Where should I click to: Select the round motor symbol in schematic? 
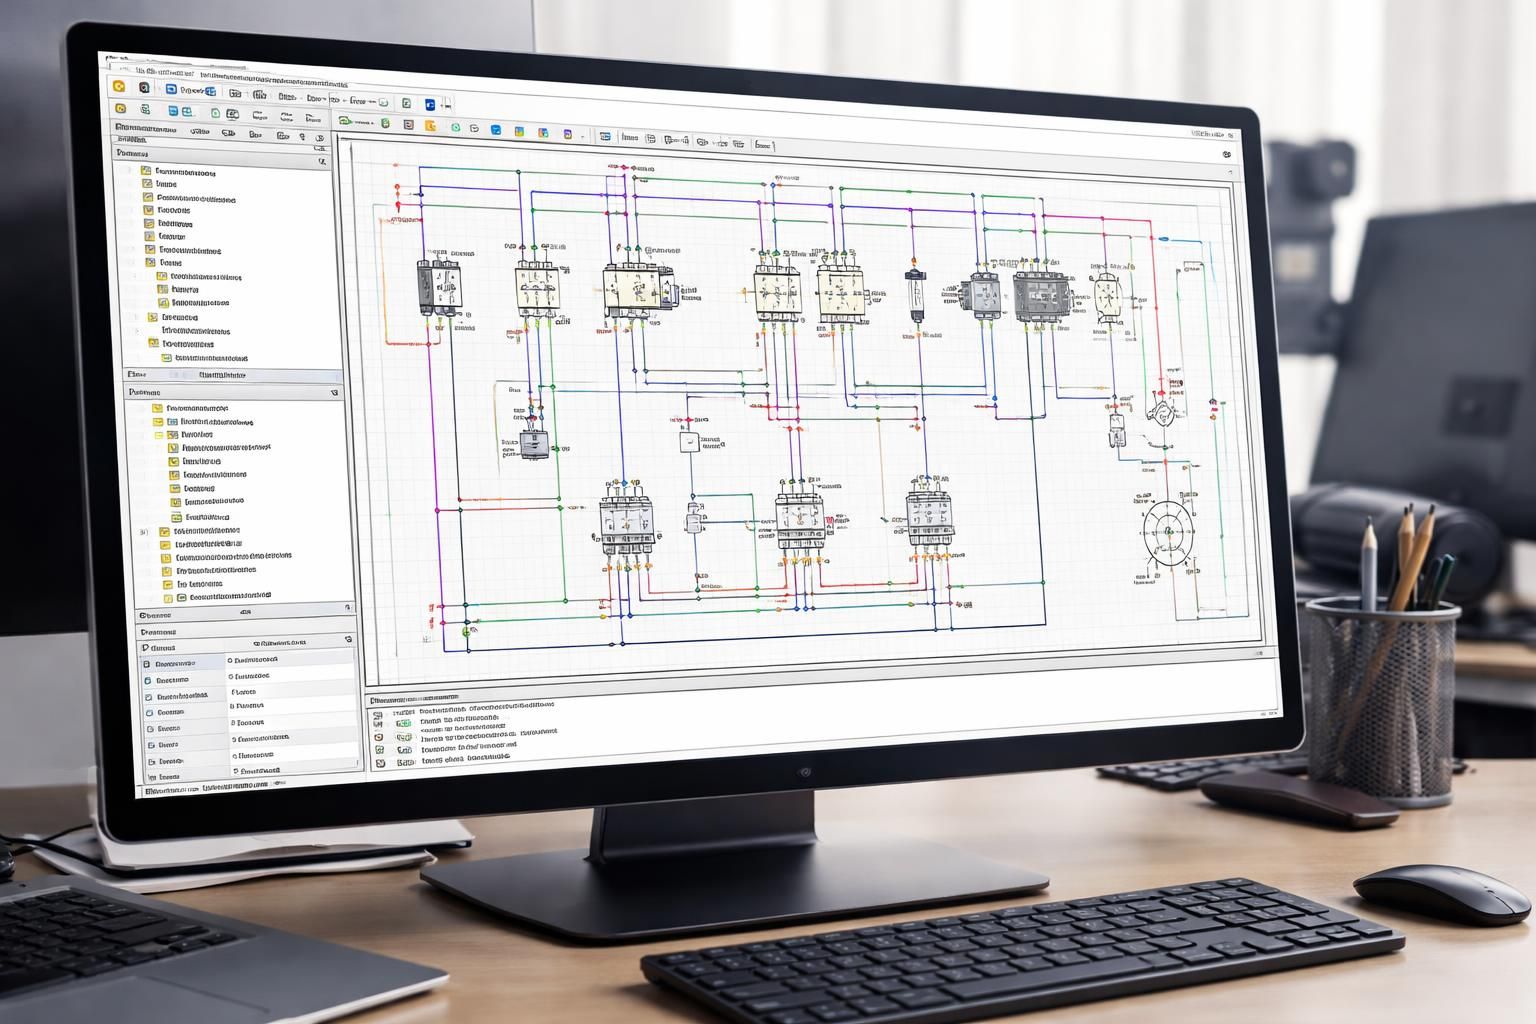(1167, 533)
